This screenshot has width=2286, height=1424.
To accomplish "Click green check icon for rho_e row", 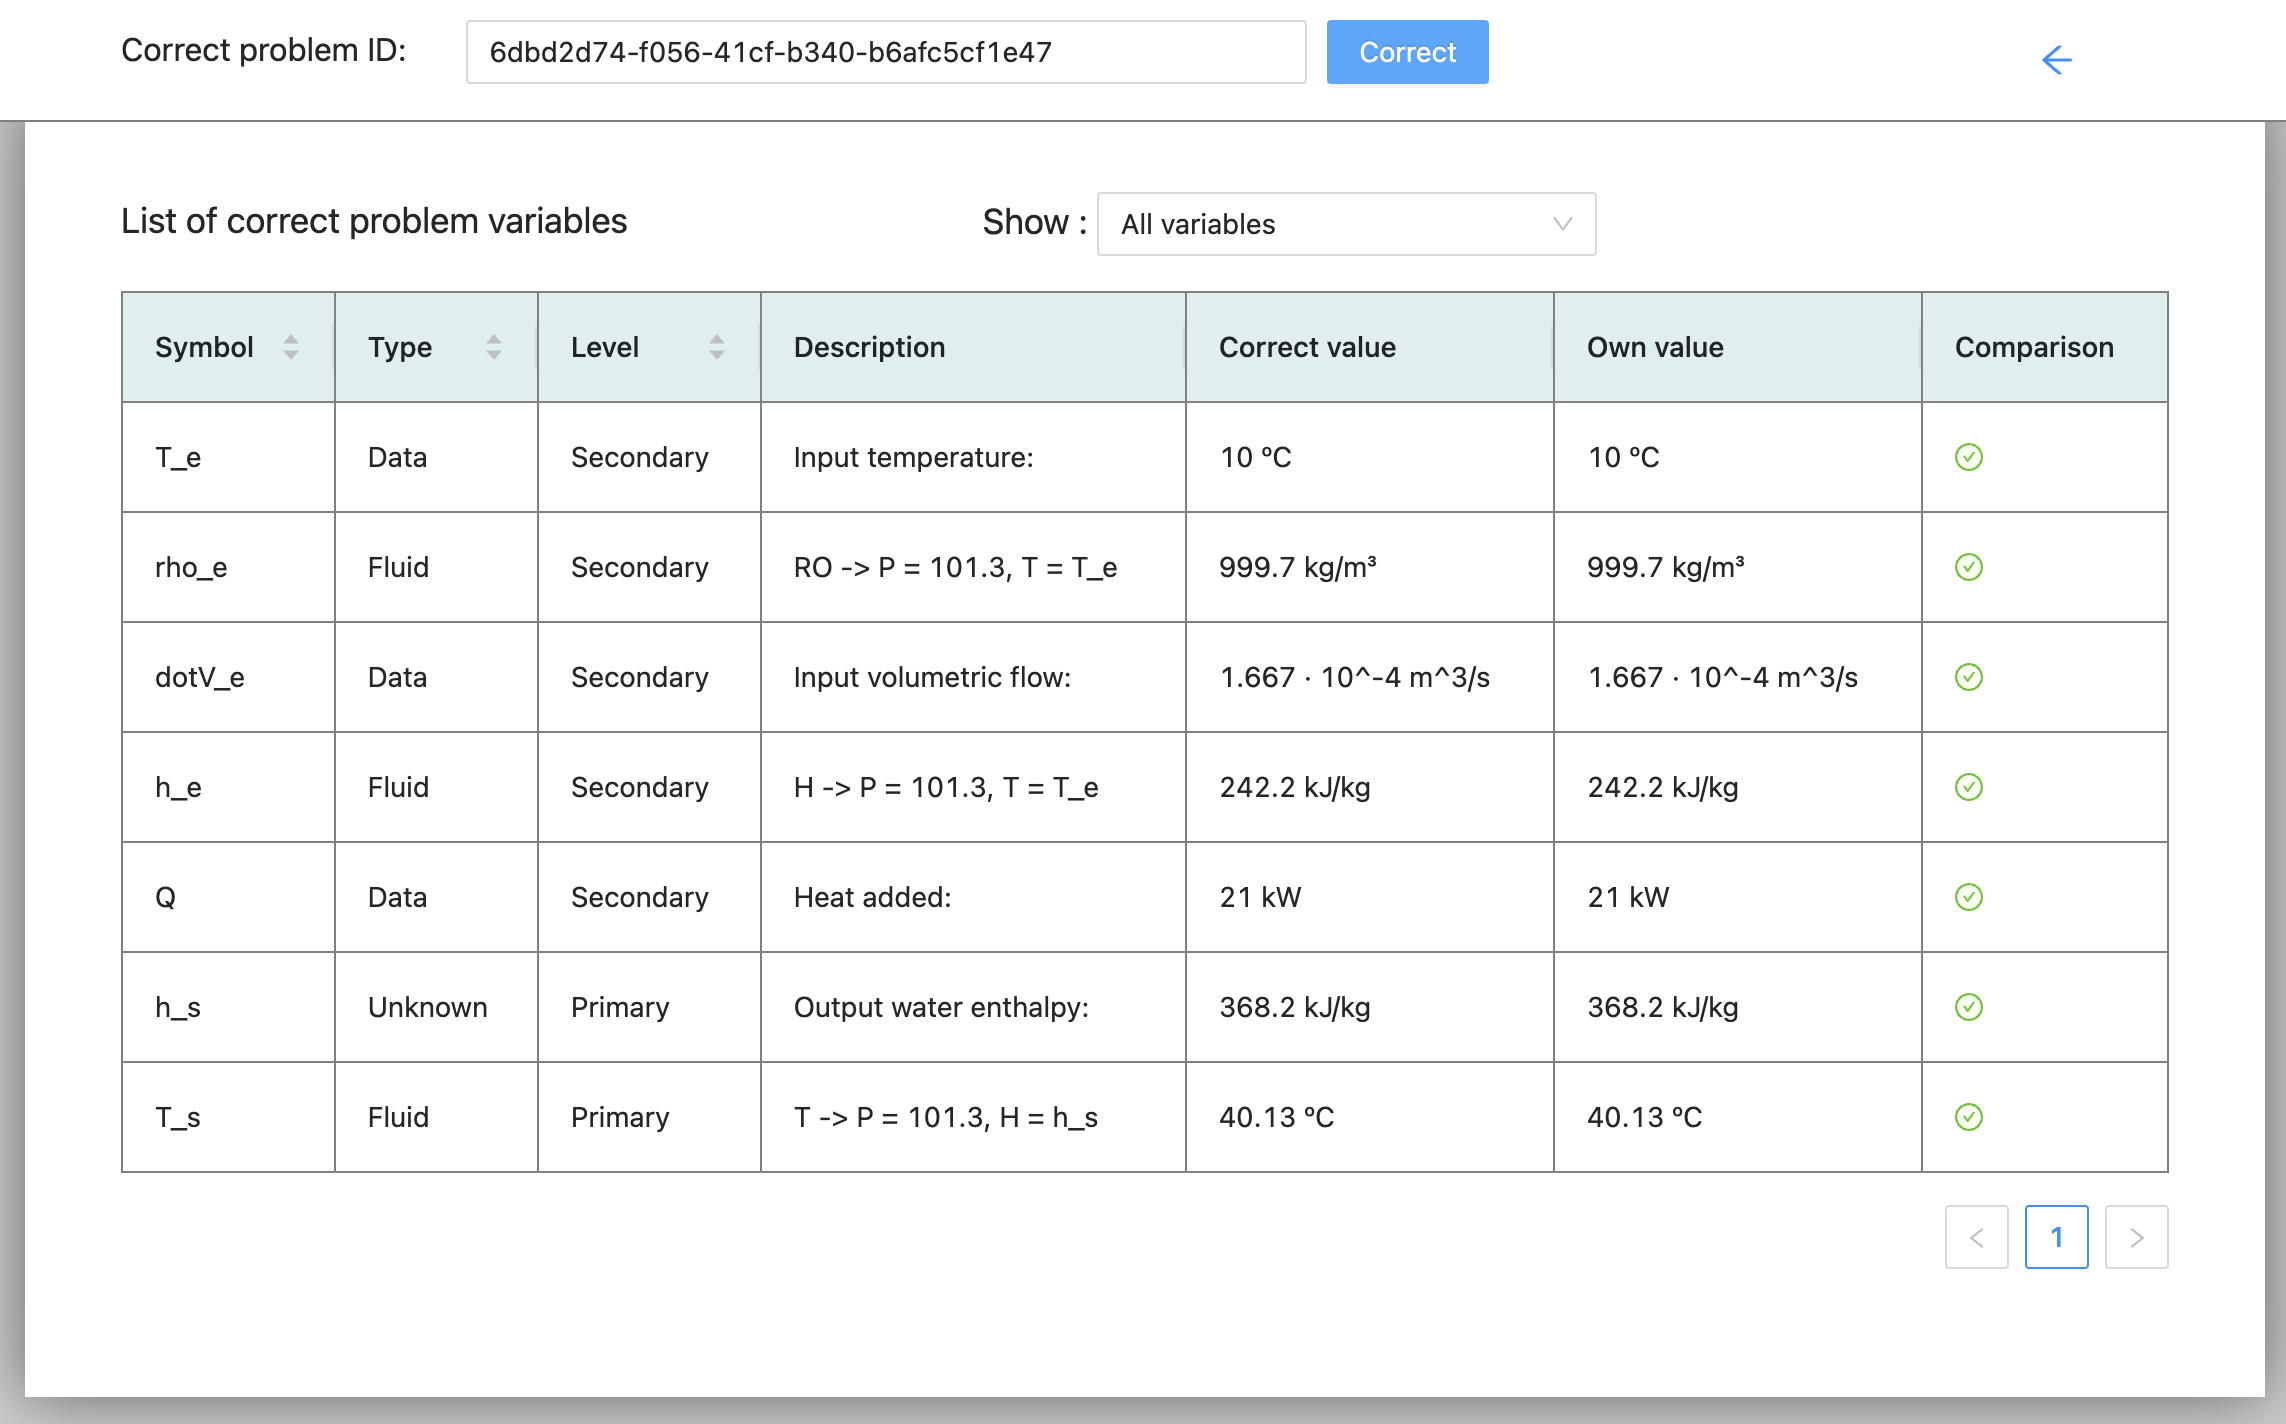I will (x=1969, y=567).
